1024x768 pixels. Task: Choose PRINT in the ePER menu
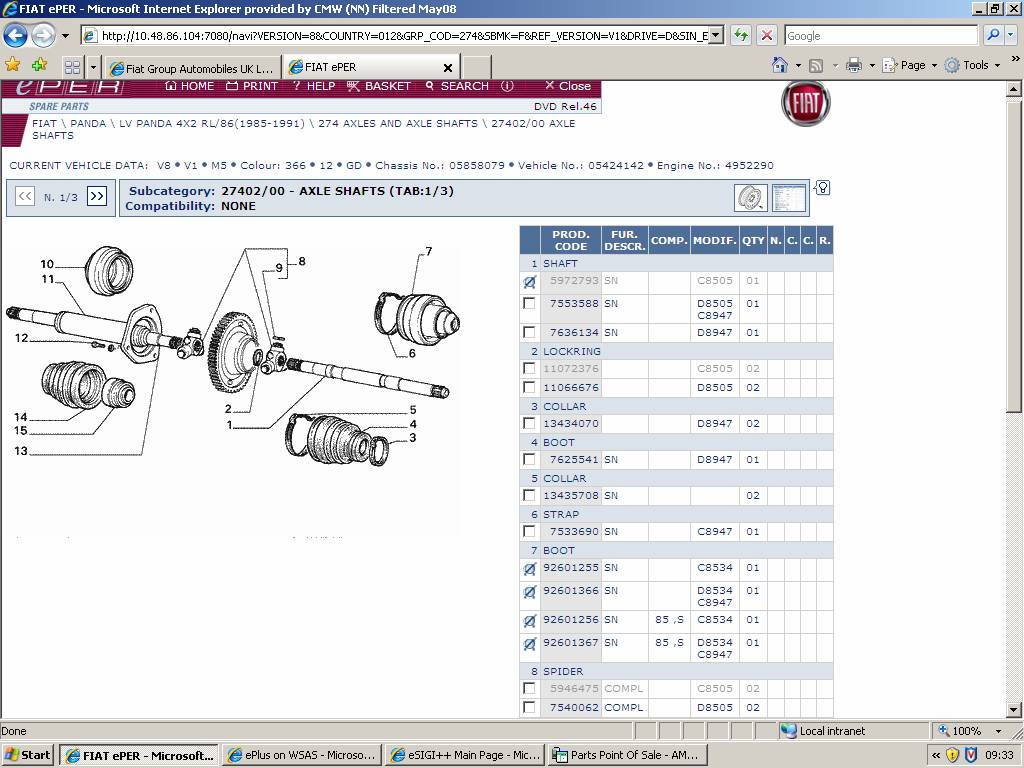click(x=252, y=86)
